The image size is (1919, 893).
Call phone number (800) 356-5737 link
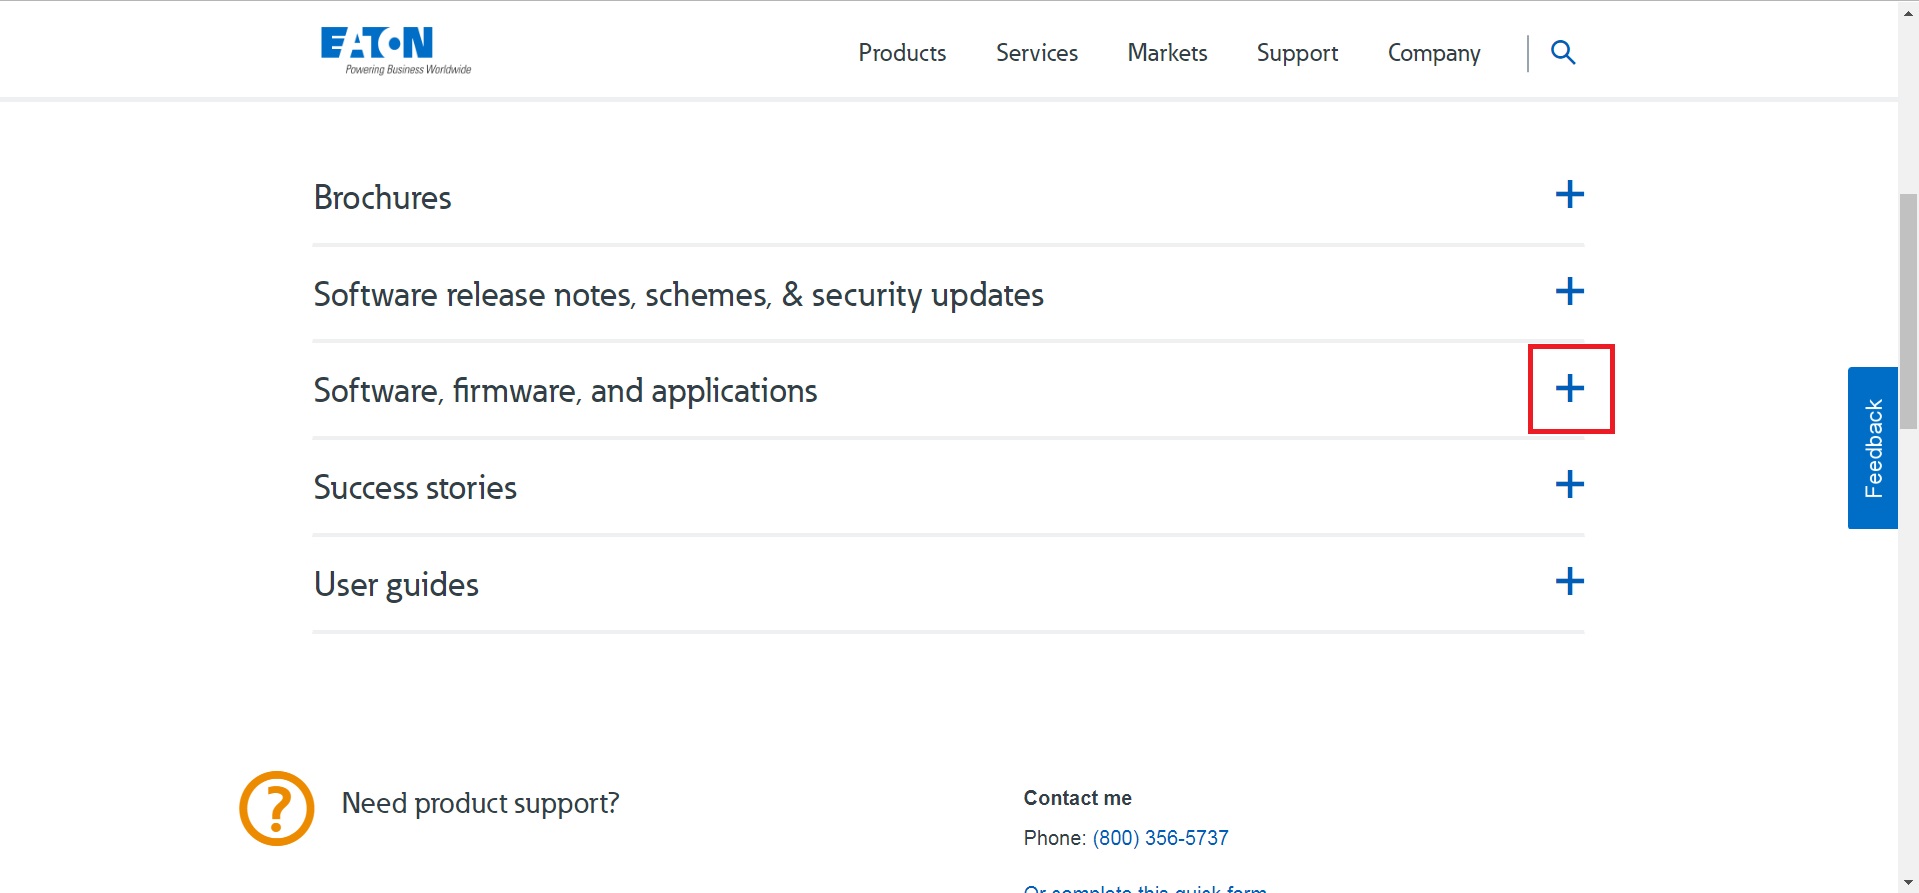[1160, 838]
